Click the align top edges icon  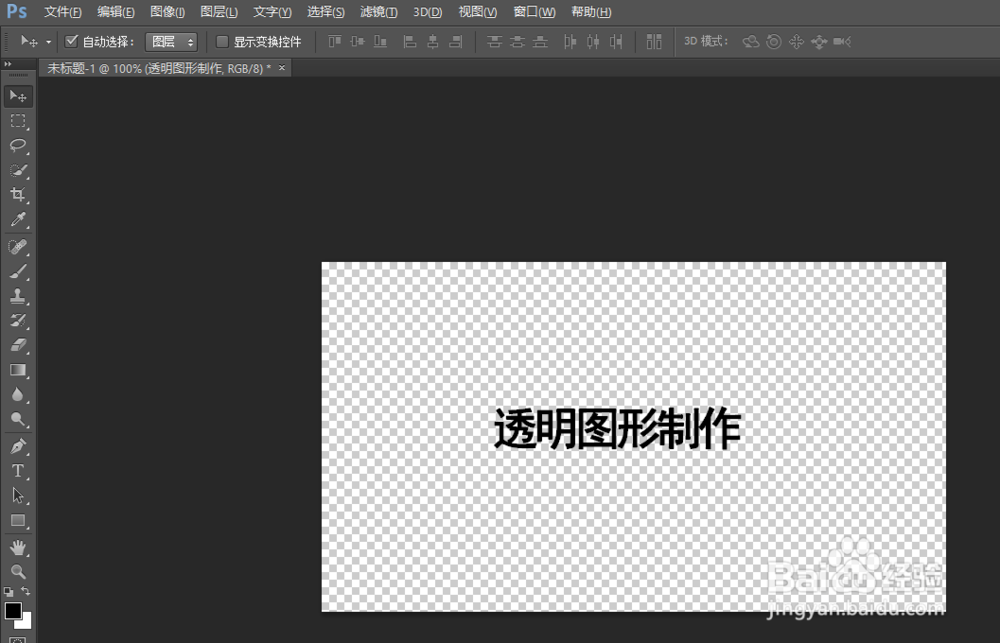(335, 41)
